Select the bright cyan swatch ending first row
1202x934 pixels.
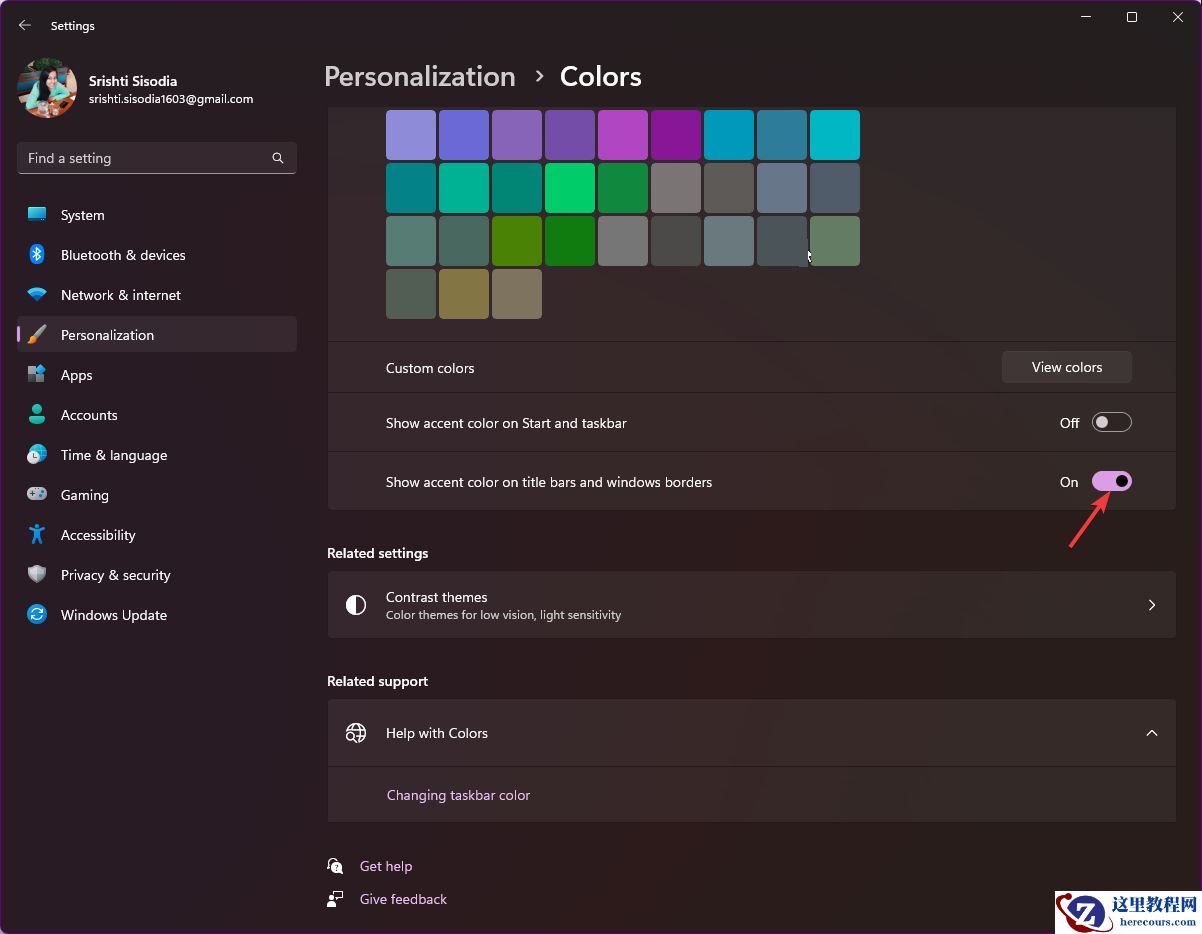point(835,135)
